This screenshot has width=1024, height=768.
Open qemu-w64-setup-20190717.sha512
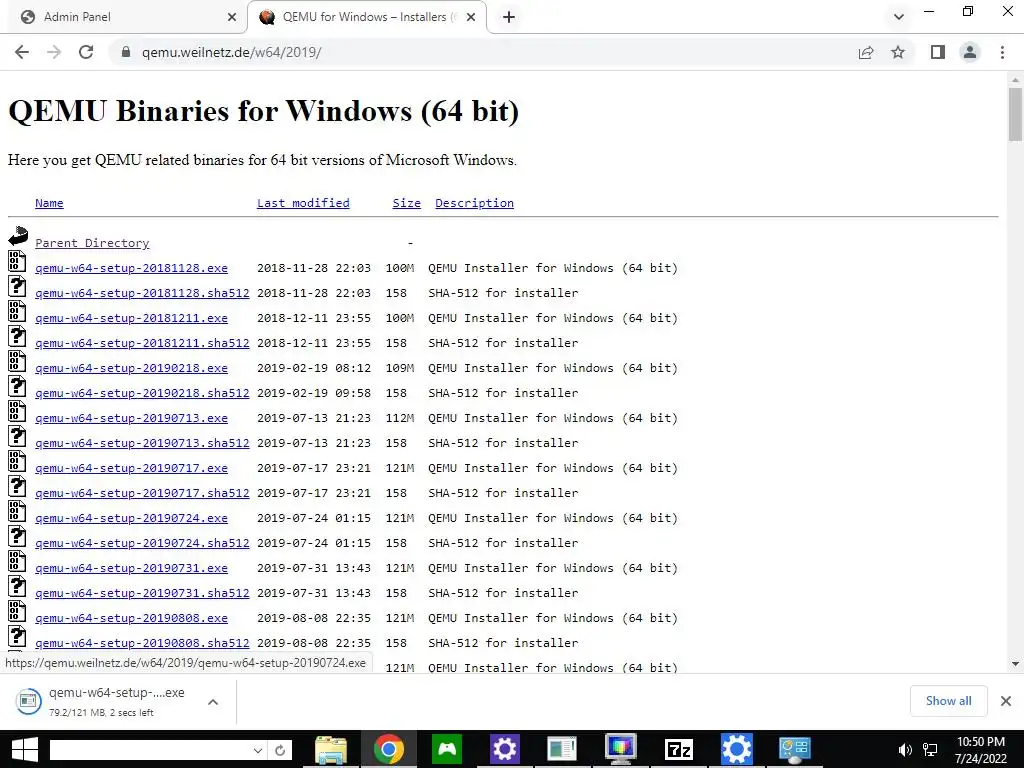coord(142,493)
